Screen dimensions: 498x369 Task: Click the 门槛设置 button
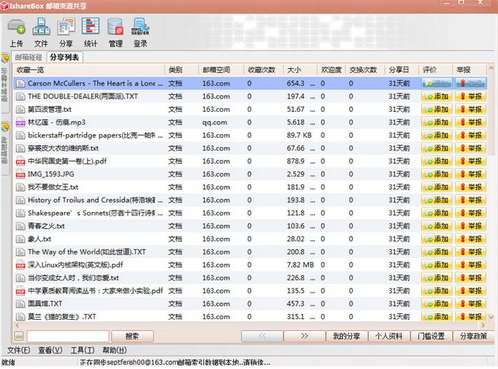tap(431, 336)
